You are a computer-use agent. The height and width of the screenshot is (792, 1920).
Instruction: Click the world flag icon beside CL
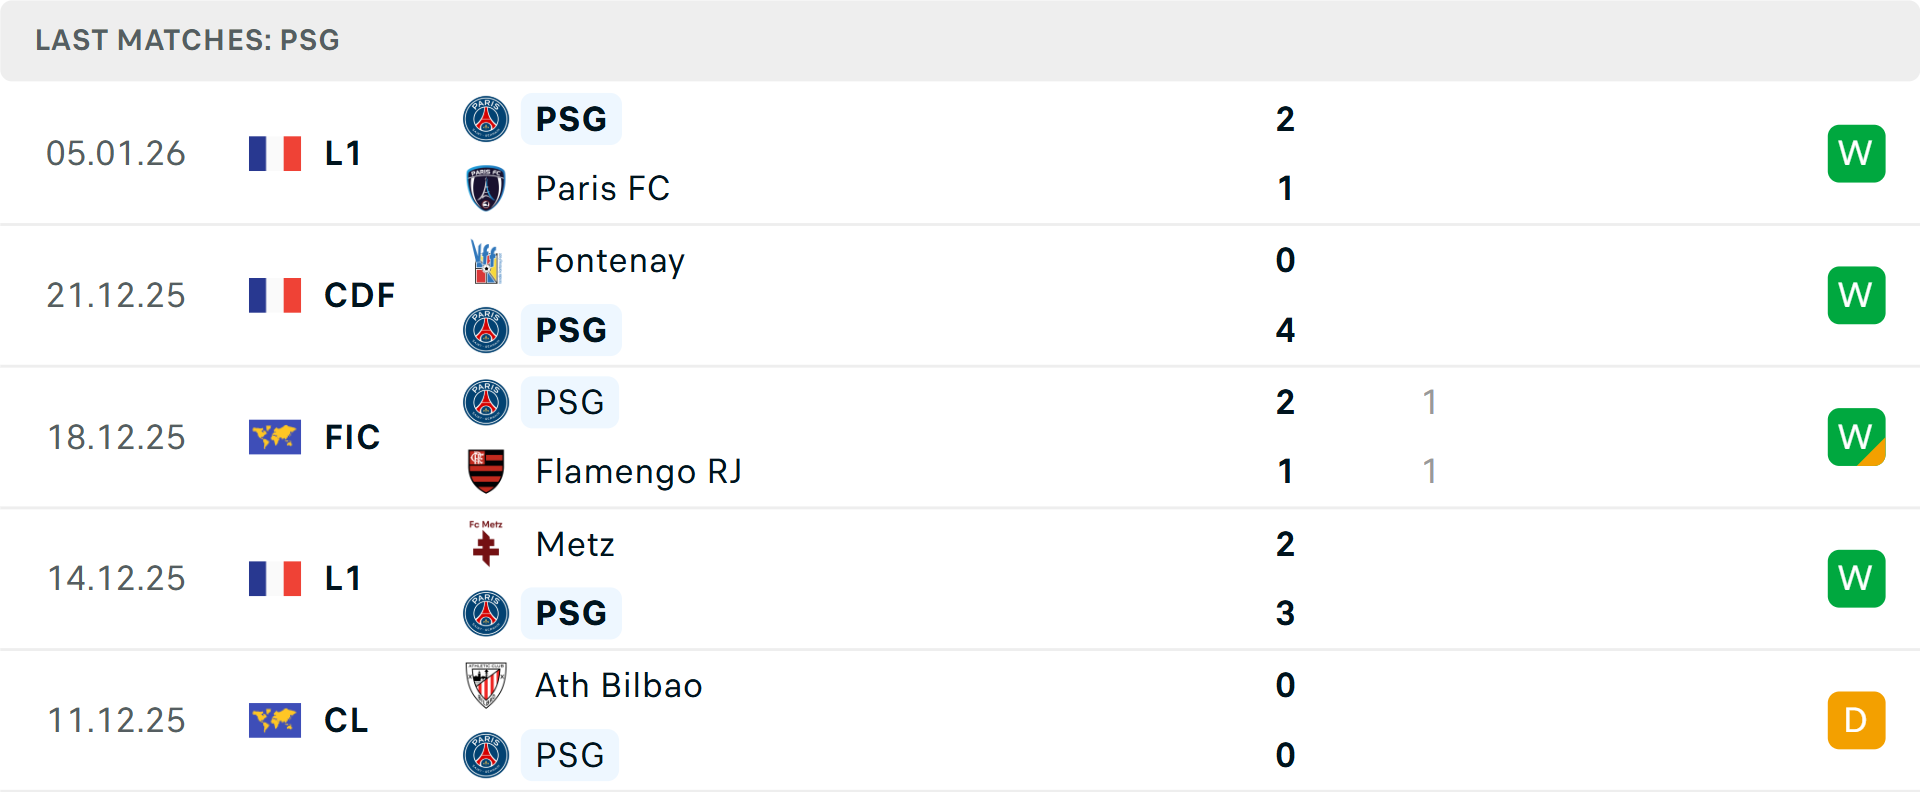pyautogui.click(x=275, y=720)
